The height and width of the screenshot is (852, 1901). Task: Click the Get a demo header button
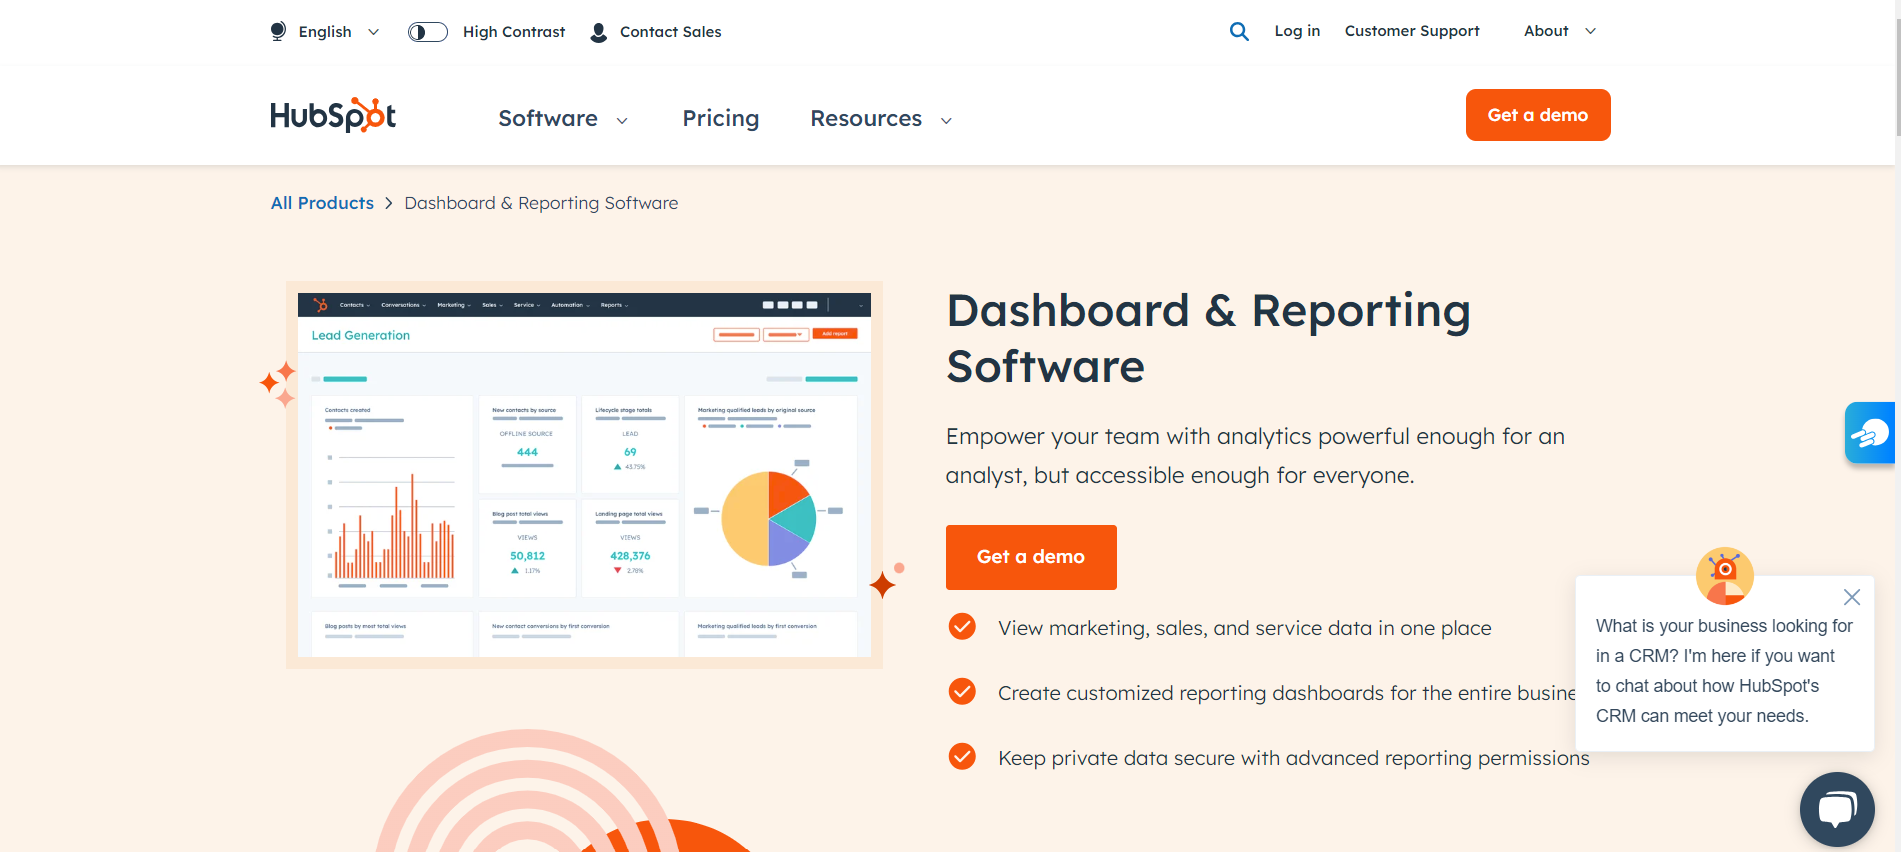tap(1537, 115)
